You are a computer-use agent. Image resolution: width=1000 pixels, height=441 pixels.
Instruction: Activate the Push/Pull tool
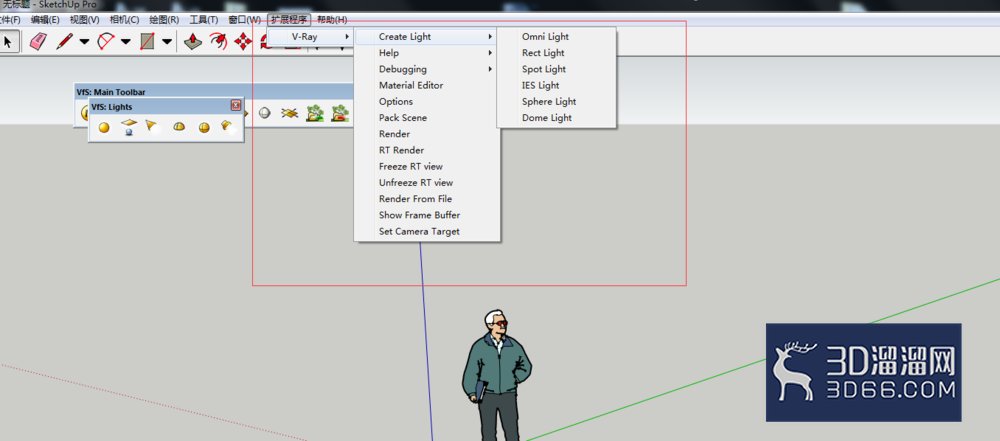tap(193, 41)
